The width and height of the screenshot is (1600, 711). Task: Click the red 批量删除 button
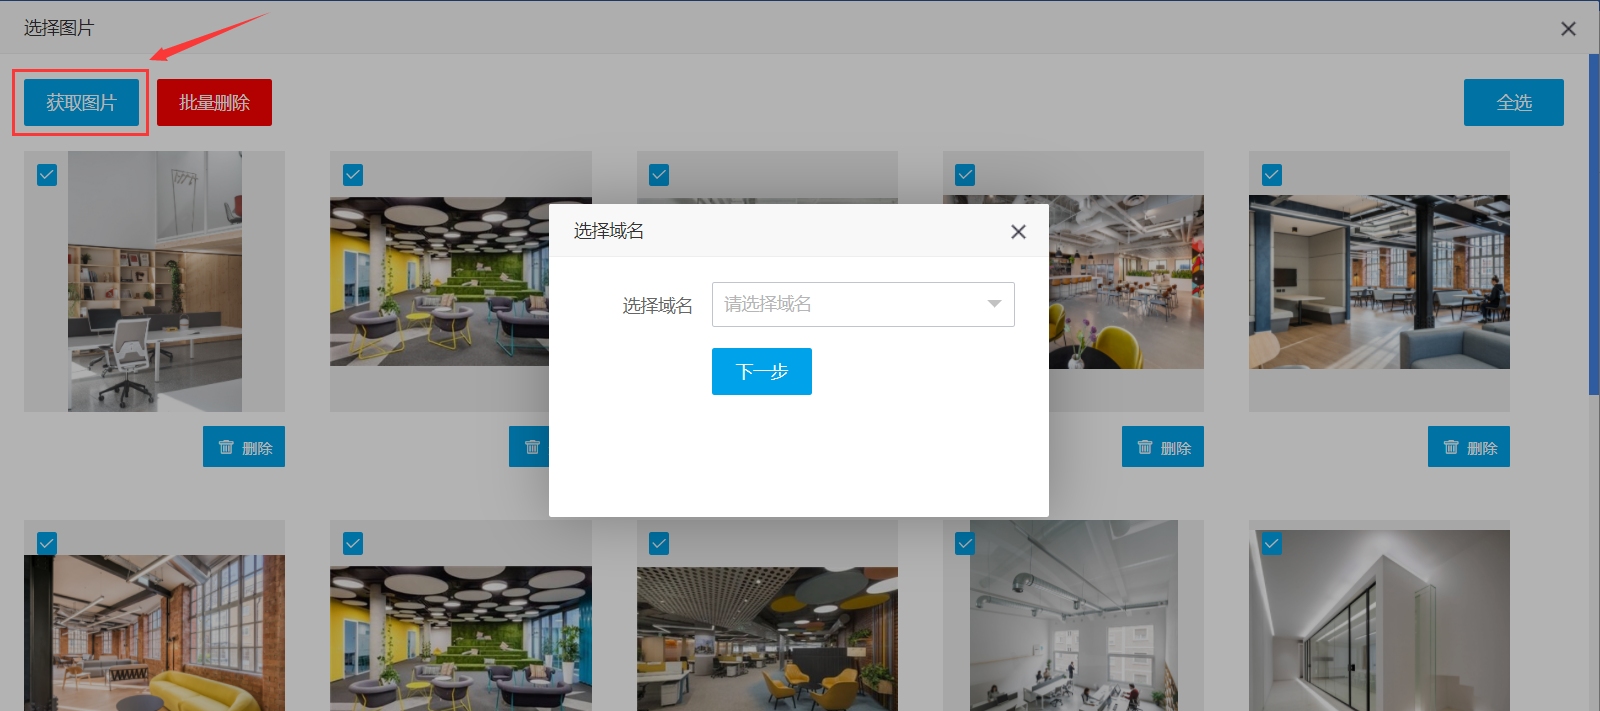[214, 102]
